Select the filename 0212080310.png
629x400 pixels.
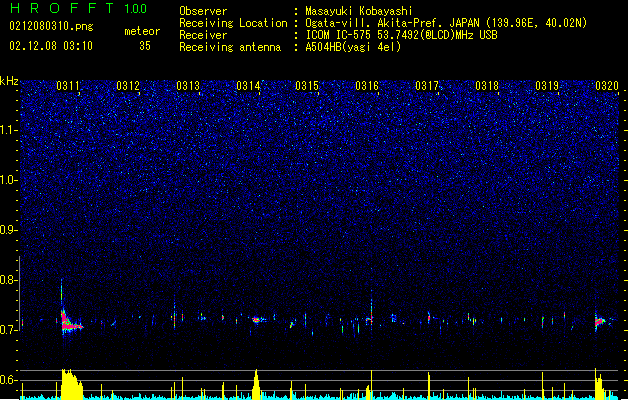(x=51, y=26)
